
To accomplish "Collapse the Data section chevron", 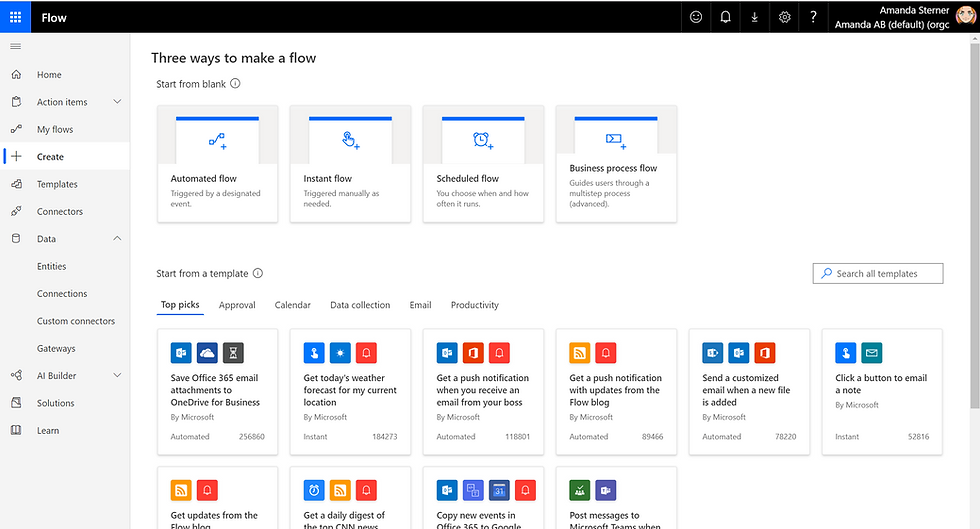I will 117,238.
